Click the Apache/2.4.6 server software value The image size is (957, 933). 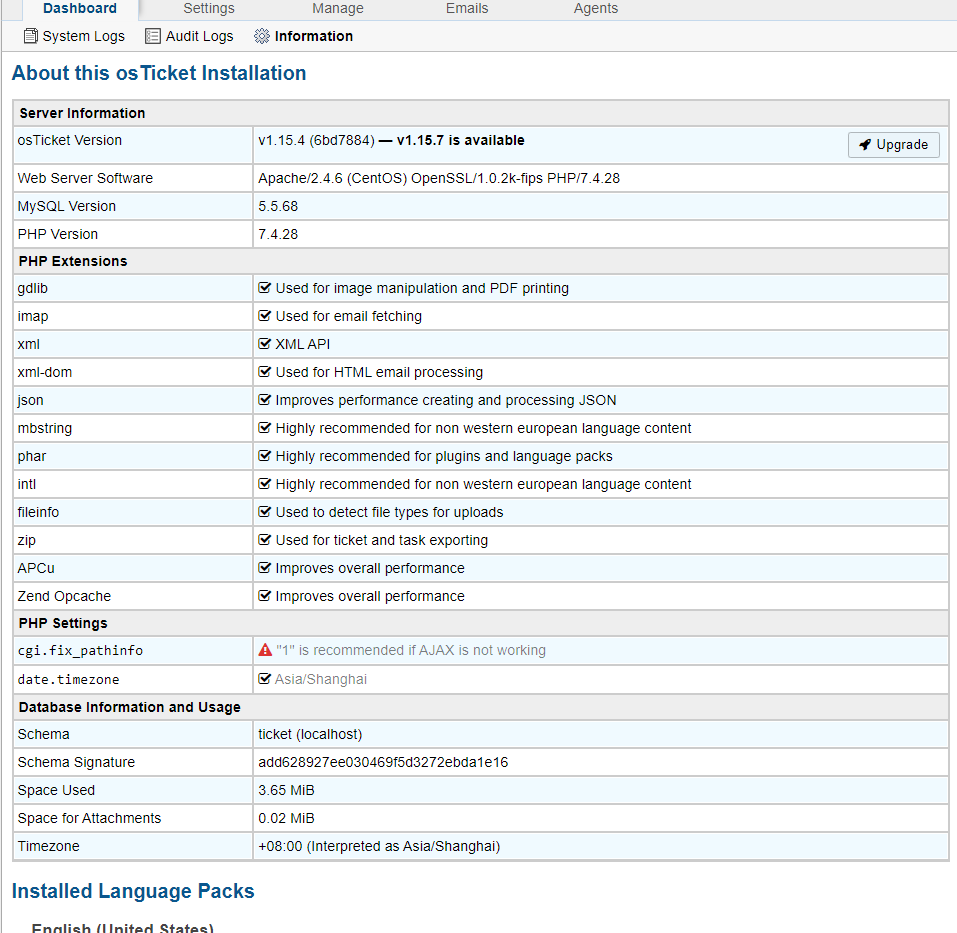(x=439, y=178)
